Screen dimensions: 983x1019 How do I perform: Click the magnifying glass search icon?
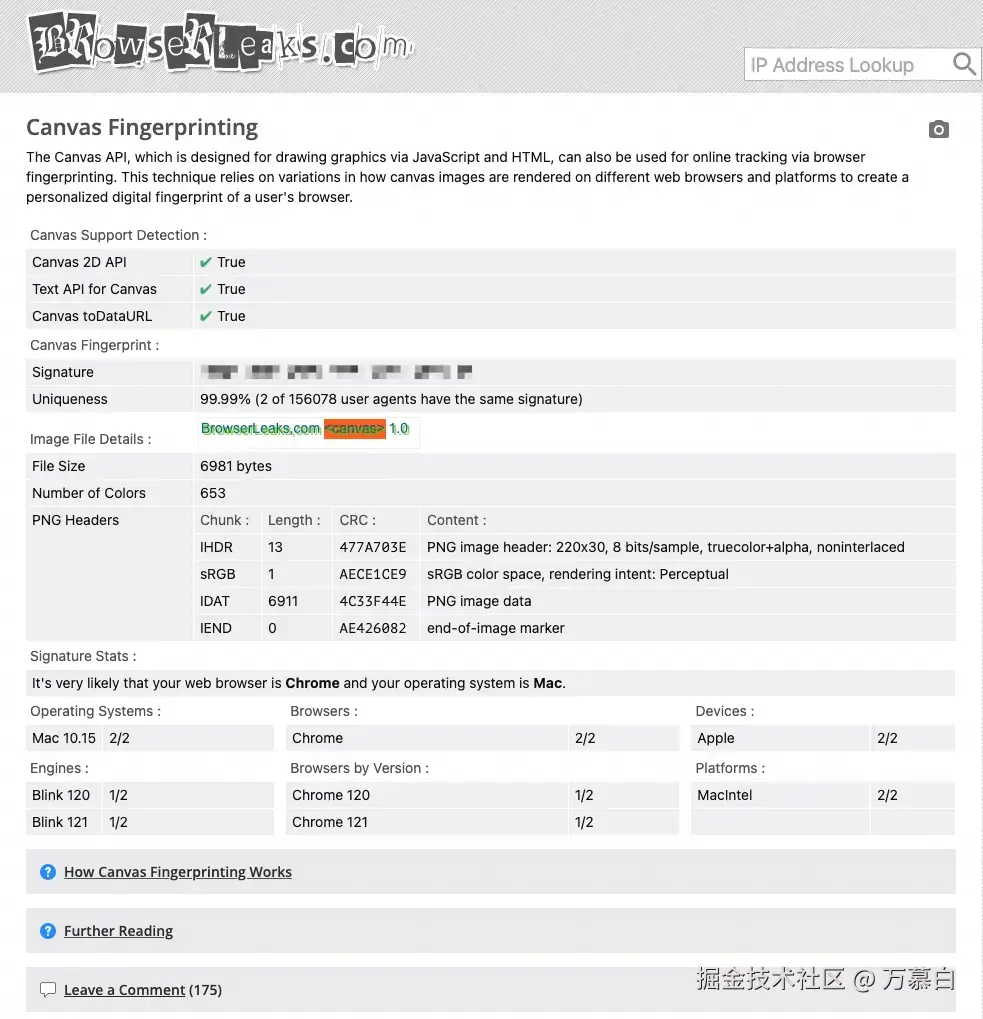(964, 64)
